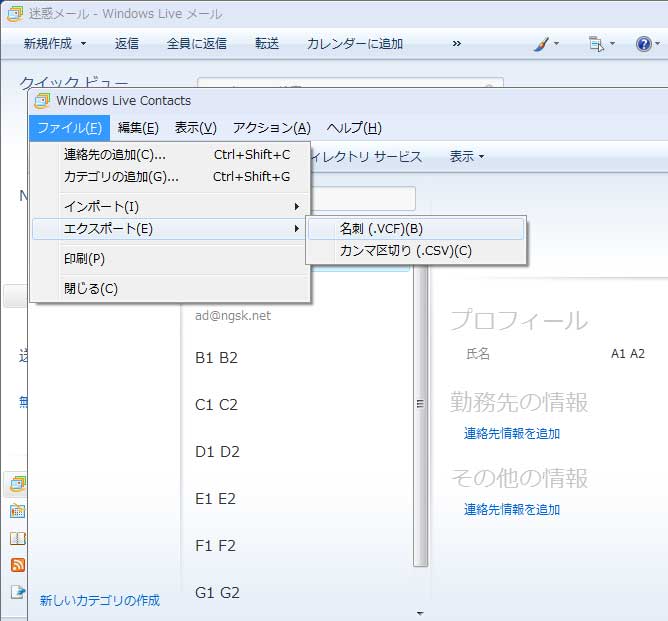Show hidden toolbar items with chevron
This screenshot has height=621, width=668.
(457, 44)
